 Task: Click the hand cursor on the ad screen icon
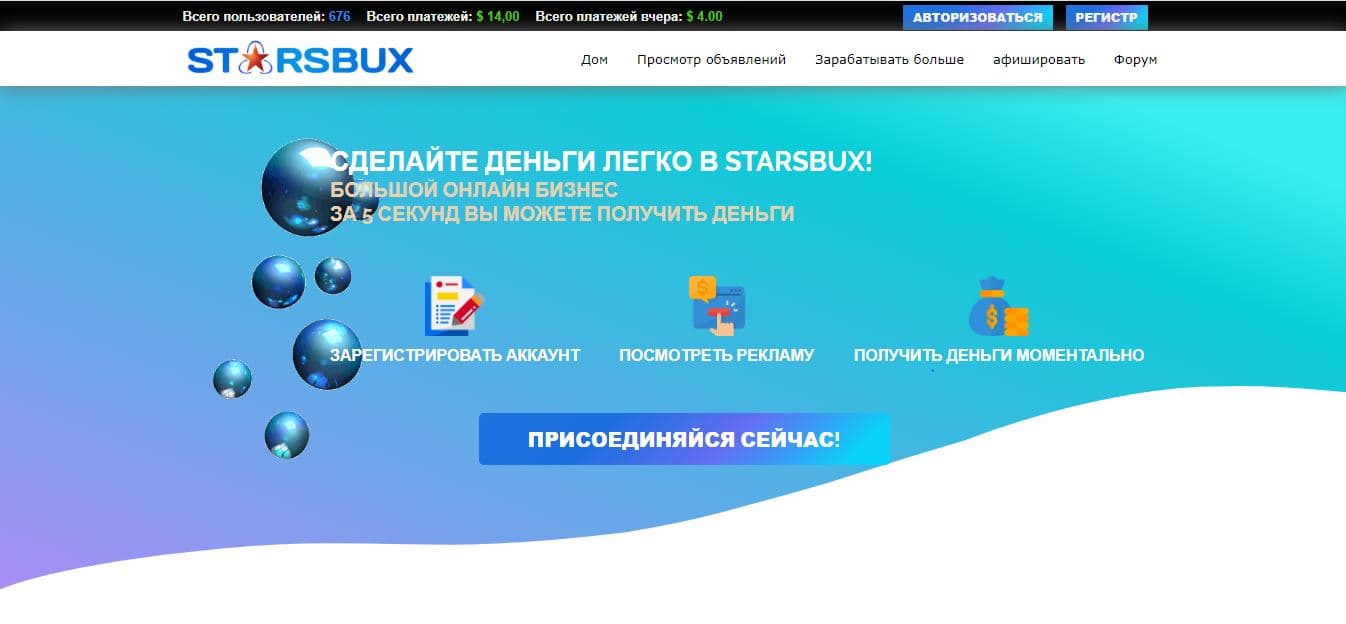tap(726, 325)
